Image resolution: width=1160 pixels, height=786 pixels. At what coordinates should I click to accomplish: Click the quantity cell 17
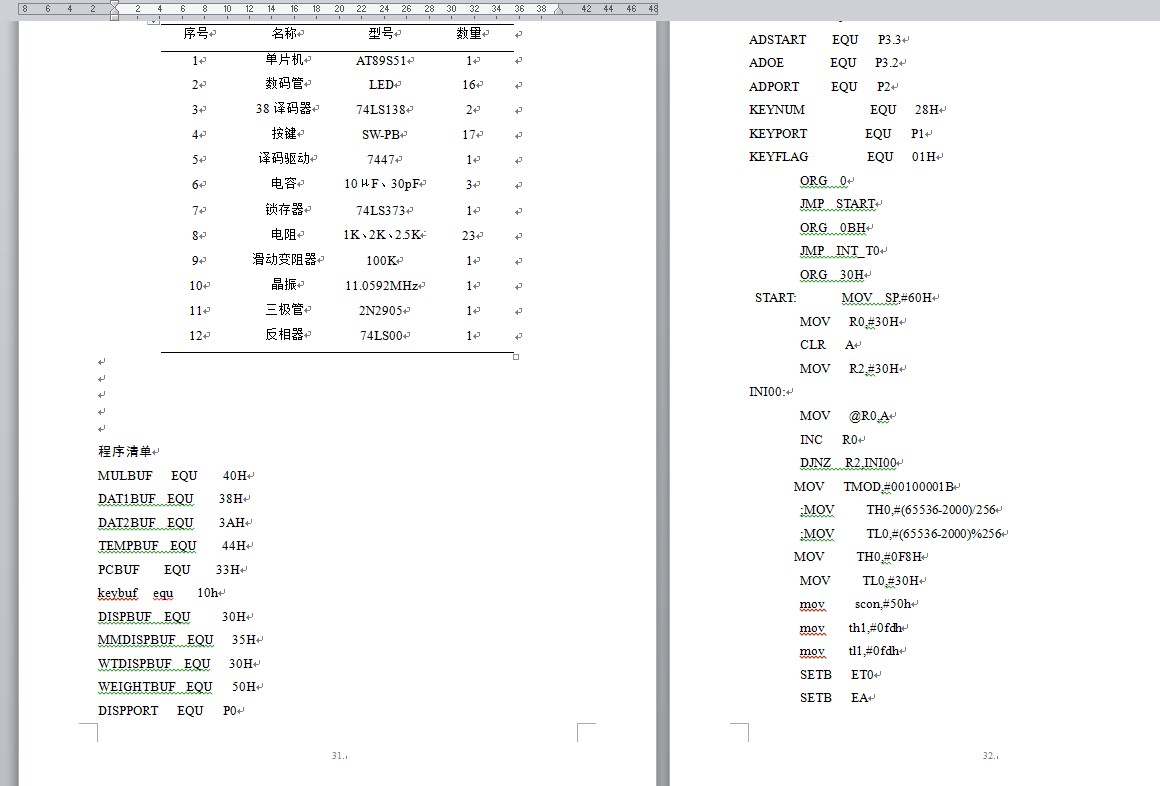point(469,135)
